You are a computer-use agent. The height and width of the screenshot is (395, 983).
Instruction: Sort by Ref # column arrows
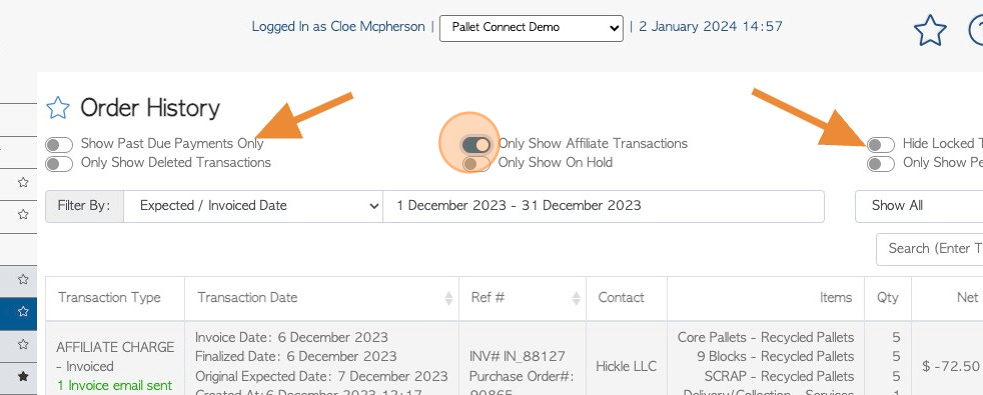tap(576, 298)
